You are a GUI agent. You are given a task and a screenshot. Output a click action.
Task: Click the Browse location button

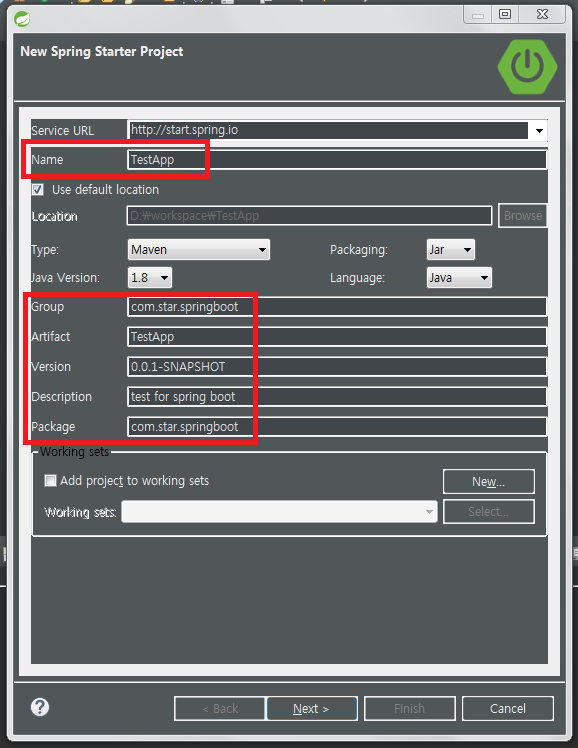point(523,216)
